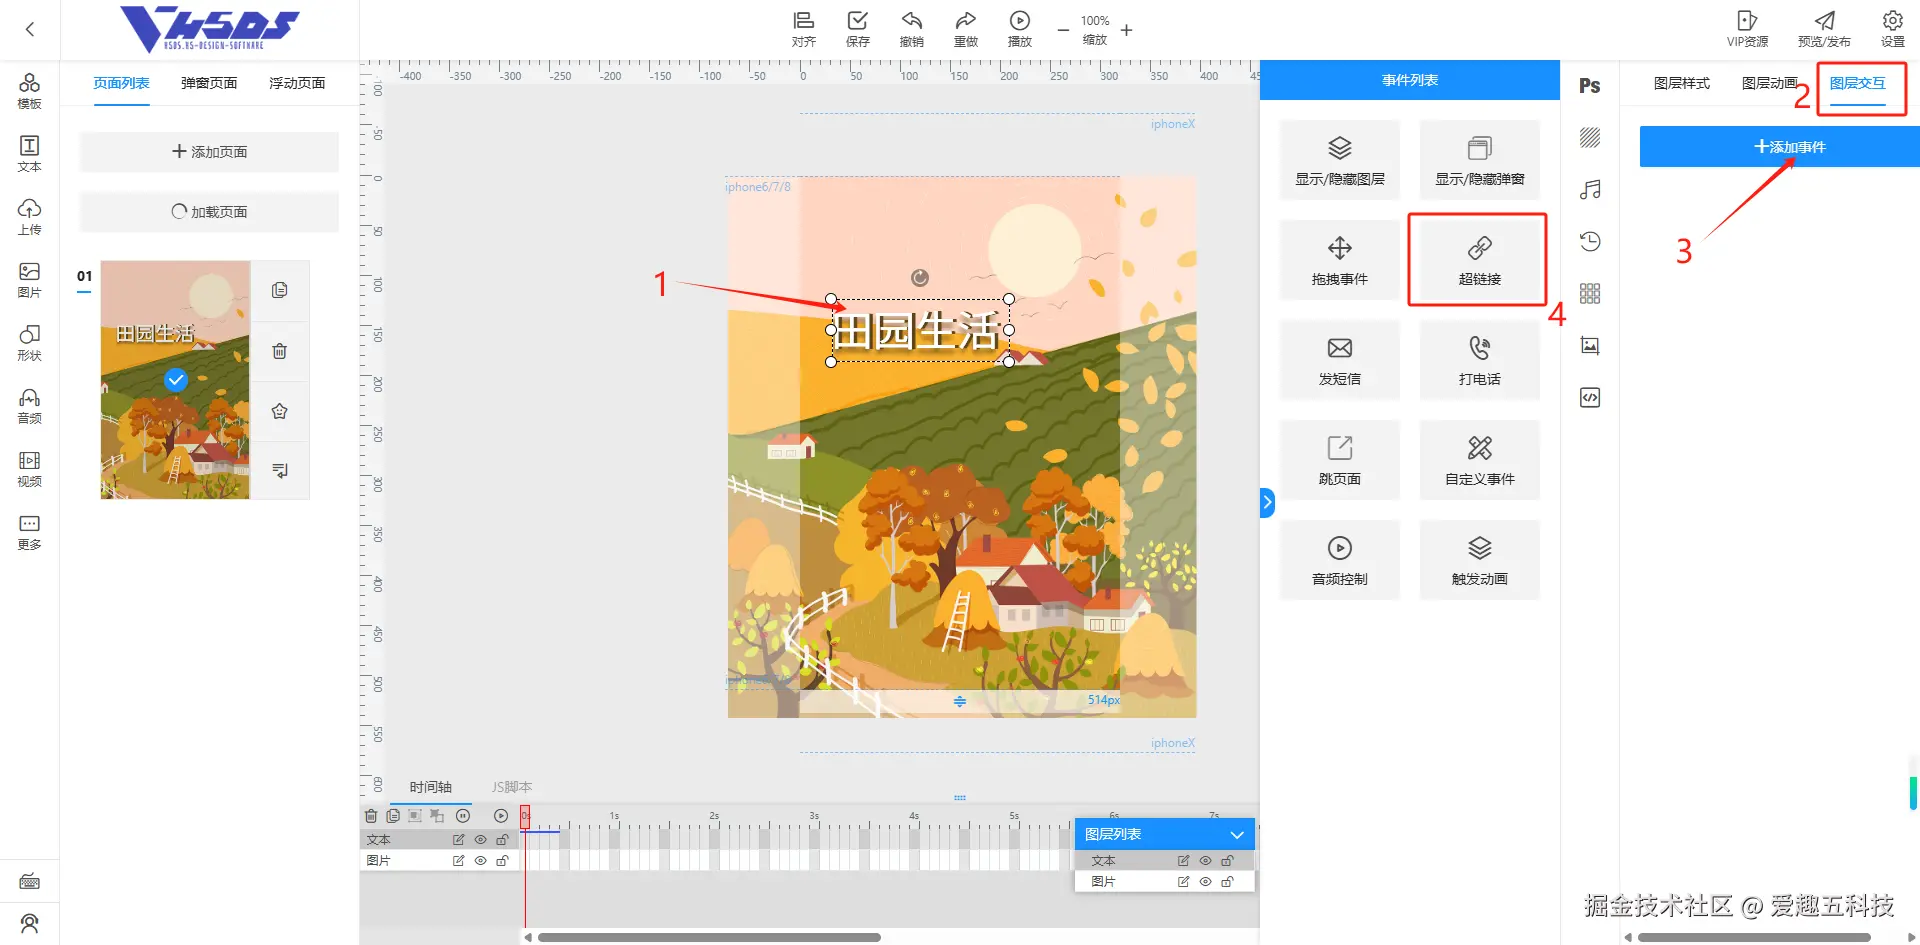Image resolution: width=1920 pixels, height=945 pixels.
Task: Open 预览/发布 preview and publish
Action: point(1824,29)
